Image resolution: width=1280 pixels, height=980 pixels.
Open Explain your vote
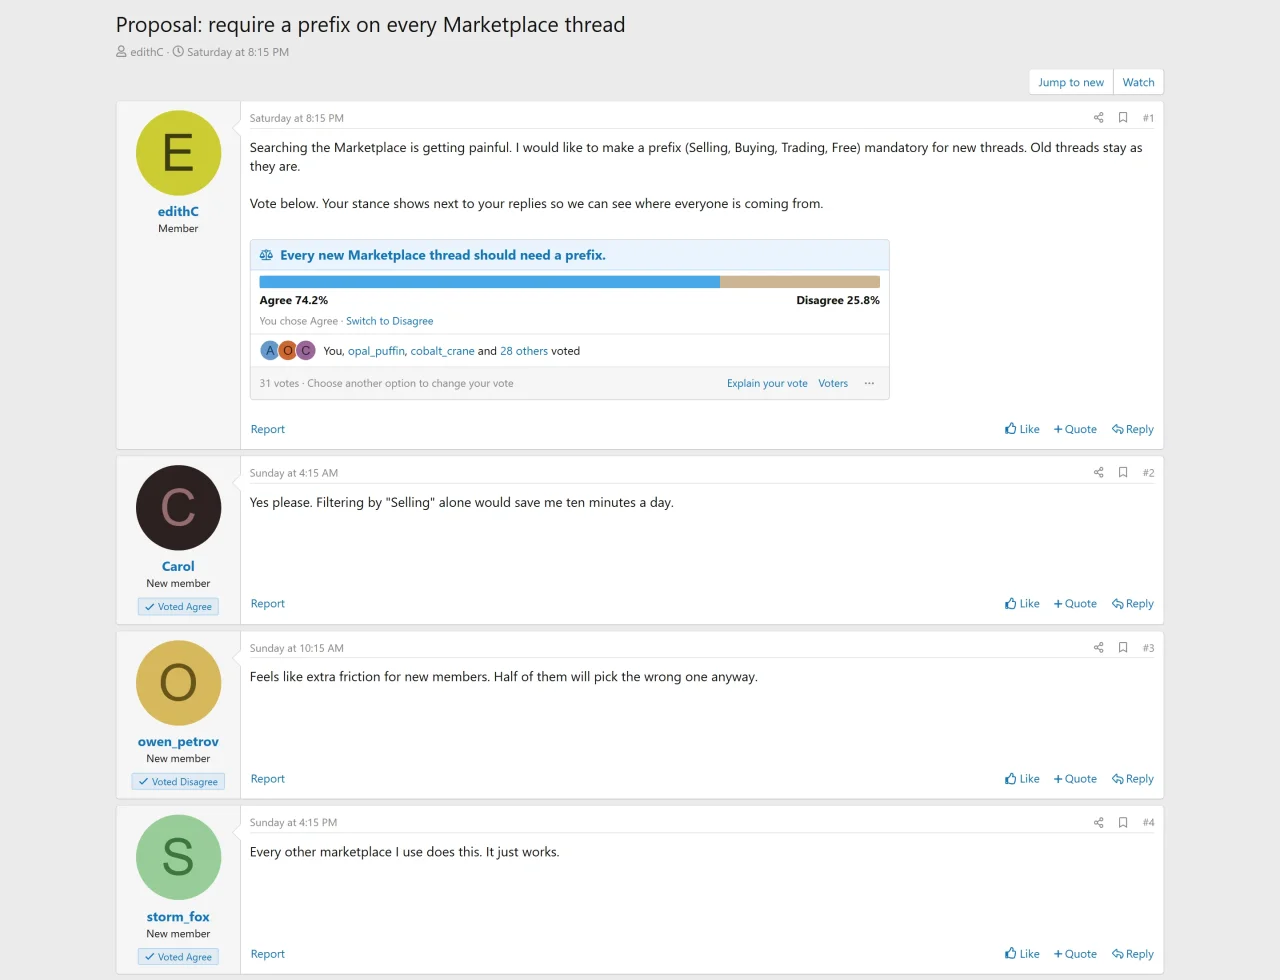coord(767,383)
